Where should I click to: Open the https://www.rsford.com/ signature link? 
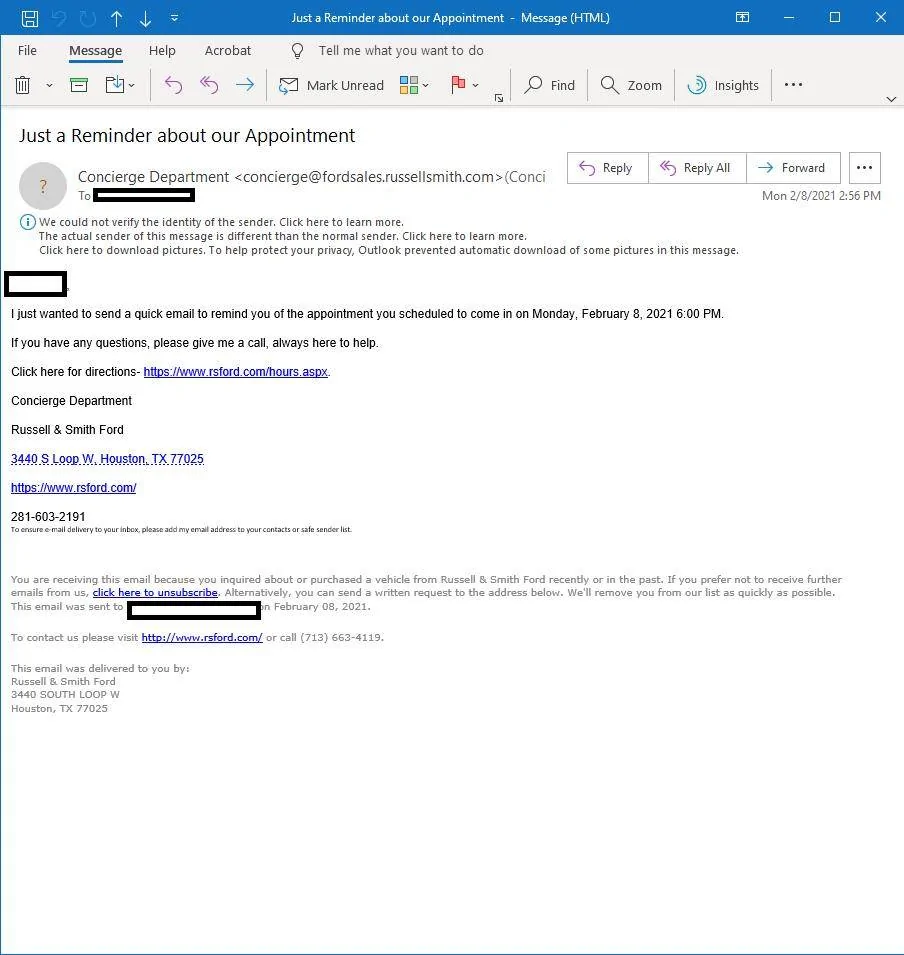(x=74, y=488)
